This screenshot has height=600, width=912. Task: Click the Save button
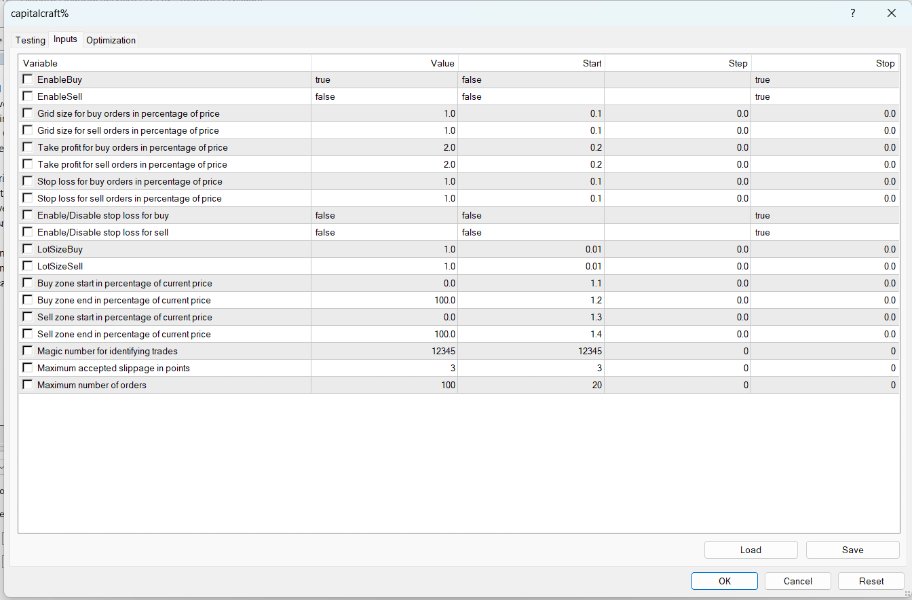(853, 549)
